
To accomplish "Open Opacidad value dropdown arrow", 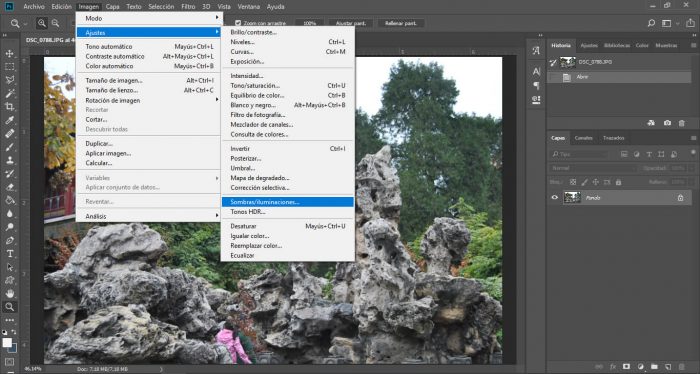I will 692,168.
